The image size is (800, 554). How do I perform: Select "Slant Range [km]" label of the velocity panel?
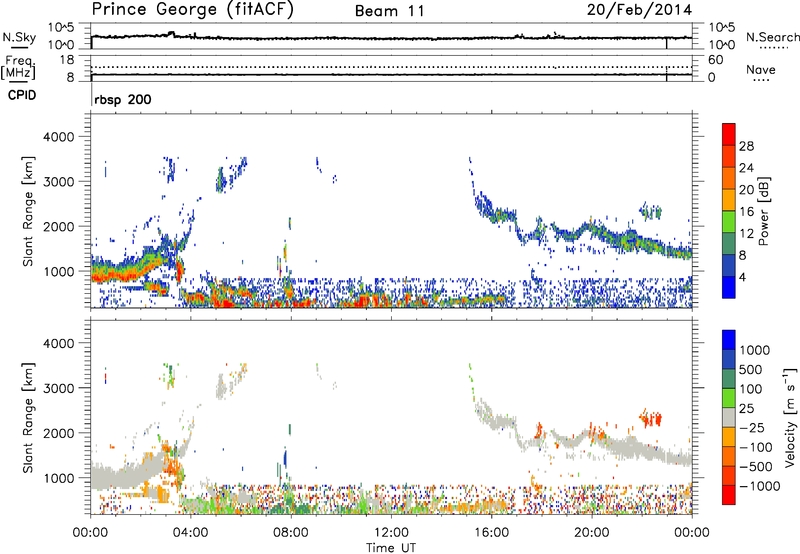pos(28,417)
